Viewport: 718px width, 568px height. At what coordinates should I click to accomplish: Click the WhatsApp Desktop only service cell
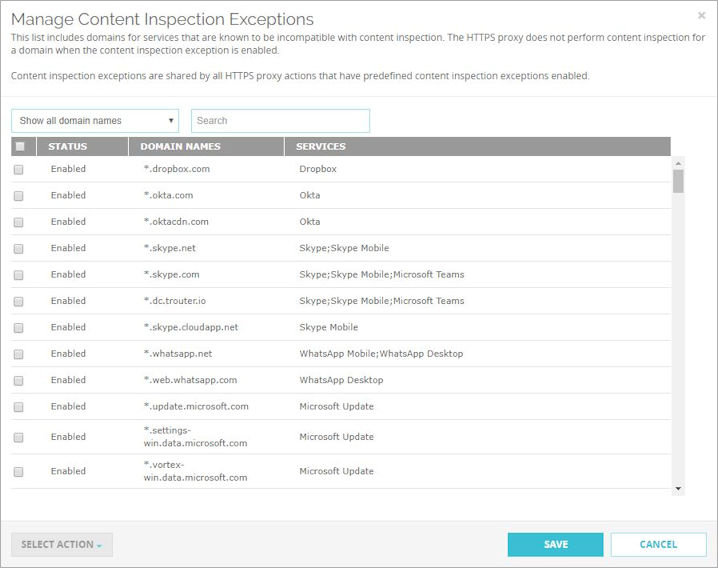pyautogui.click(x=341, y=380)
